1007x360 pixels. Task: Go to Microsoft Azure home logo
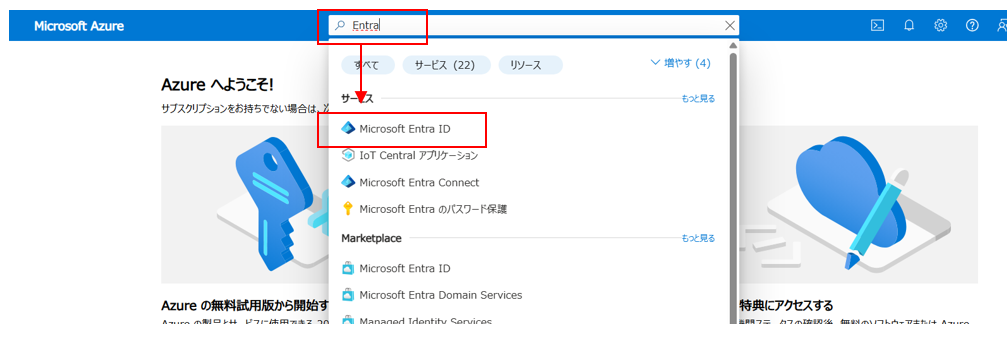pos(79,26)
